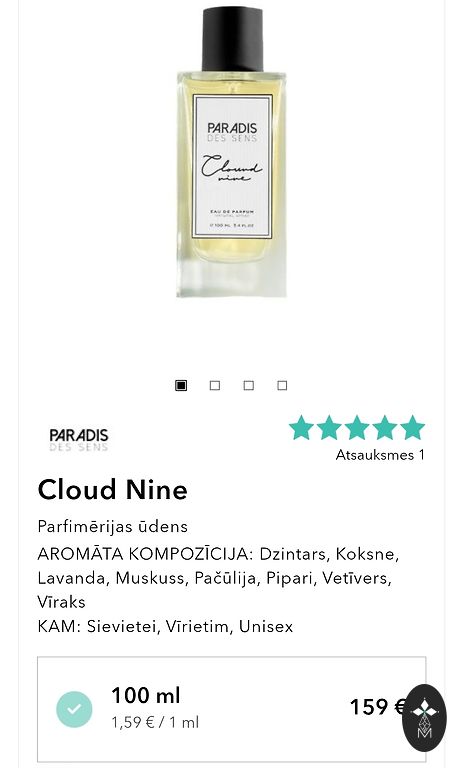463x768 pixels.
Task: Switch to the second carousel image dot
Action: click(x=215, y=385)
